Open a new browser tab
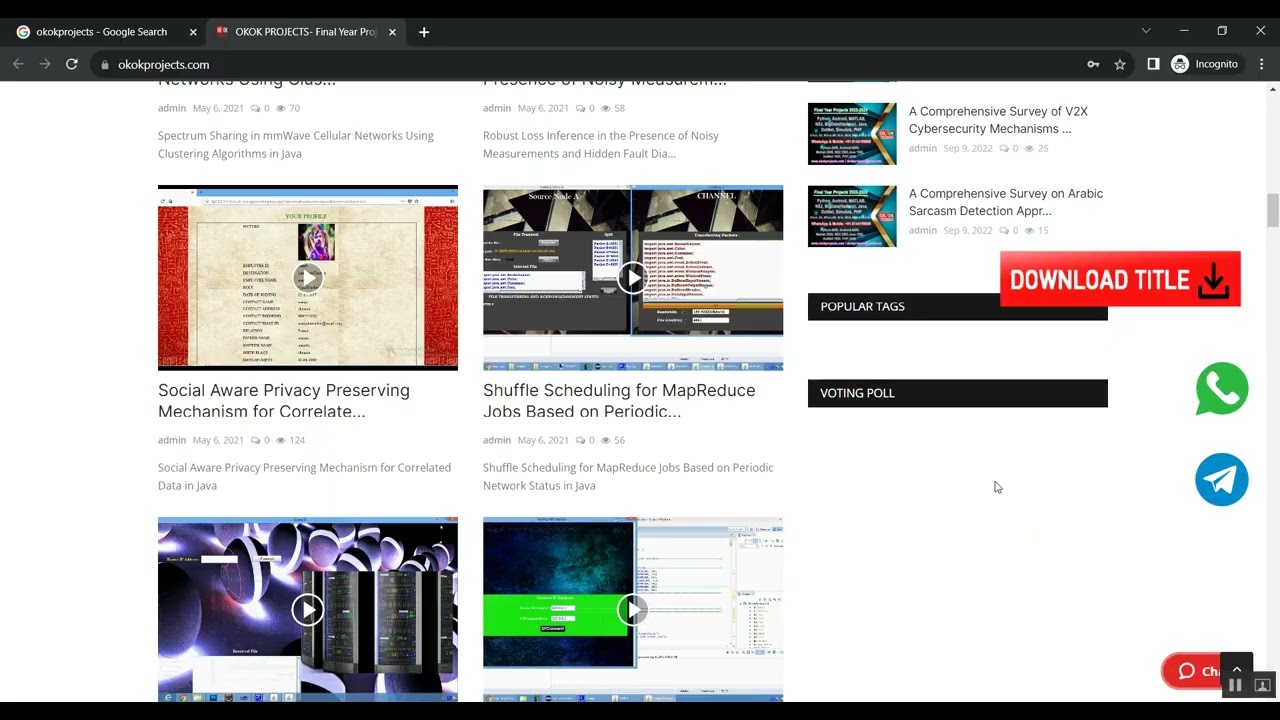The image size is (1280, 720). point(424,32)
